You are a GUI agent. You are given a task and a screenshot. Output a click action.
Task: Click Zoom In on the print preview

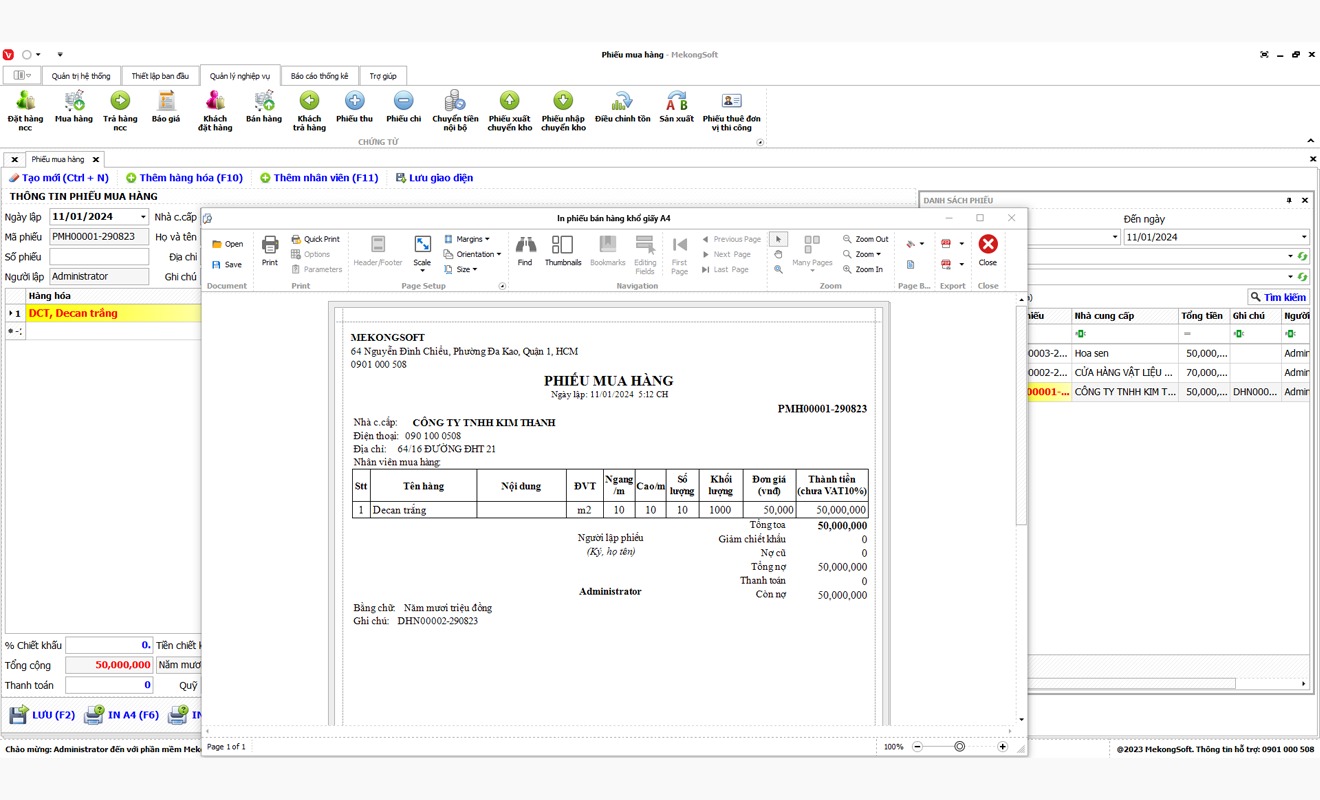tap(866, 268)
